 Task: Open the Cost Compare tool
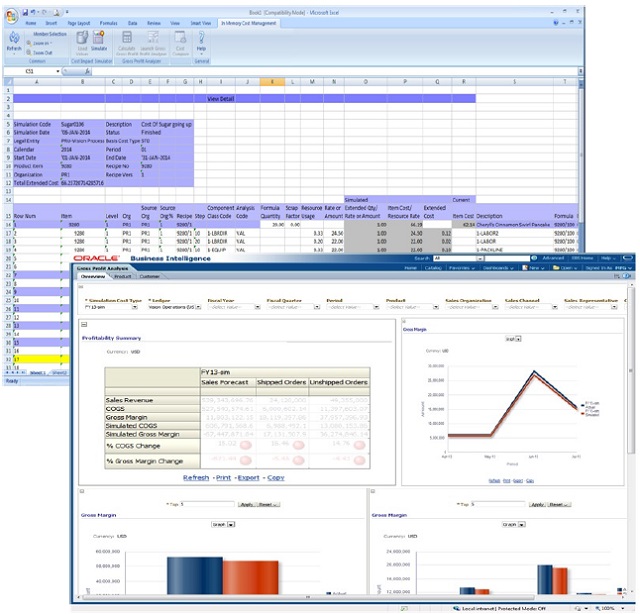coord(180,42)
